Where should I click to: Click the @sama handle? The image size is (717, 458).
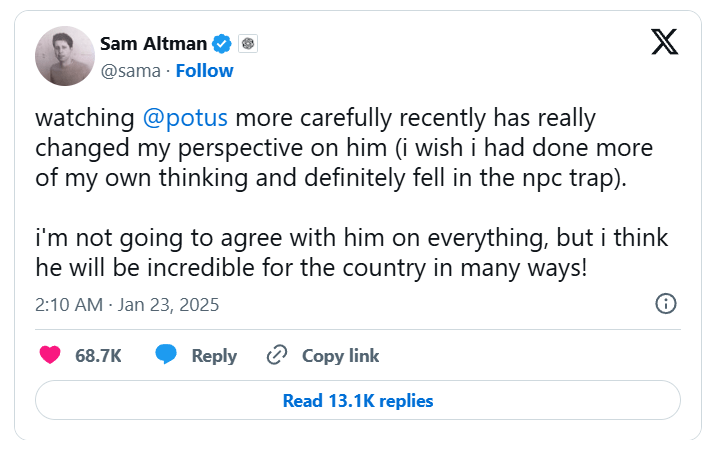[x=131, y=70]
